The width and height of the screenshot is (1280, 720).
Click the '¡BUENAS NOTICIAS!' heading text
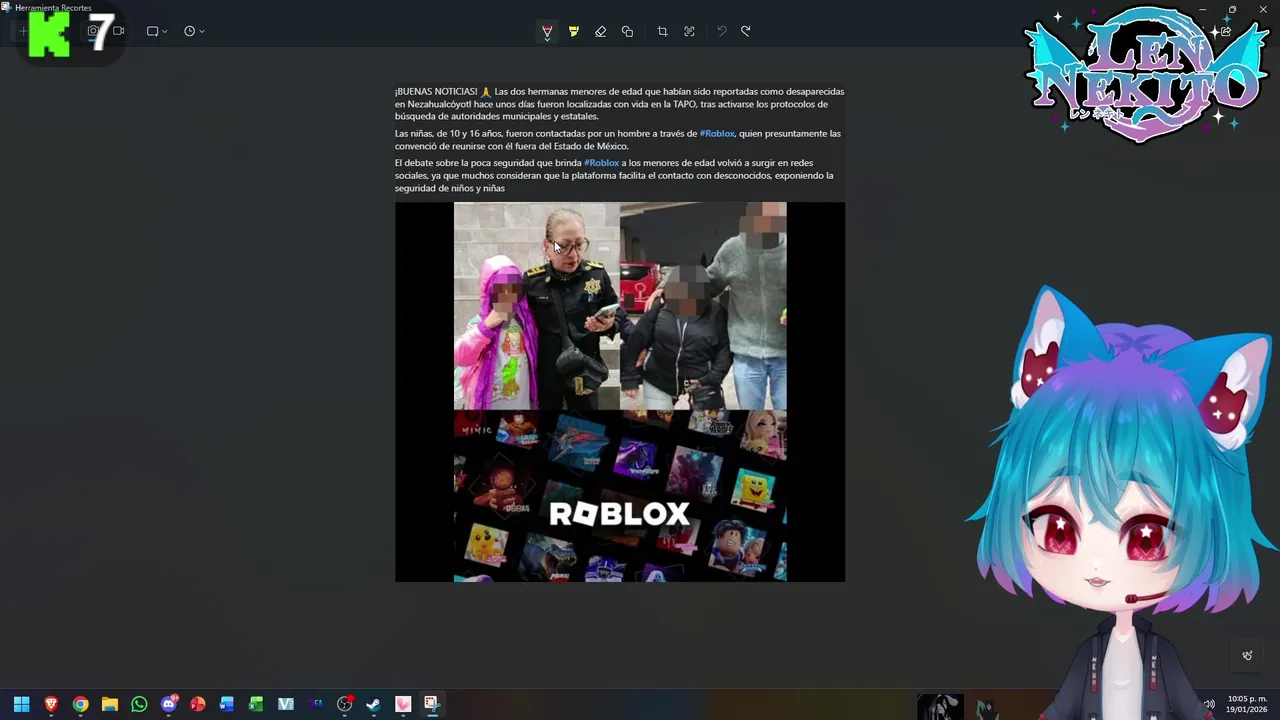tap(436, 91)
